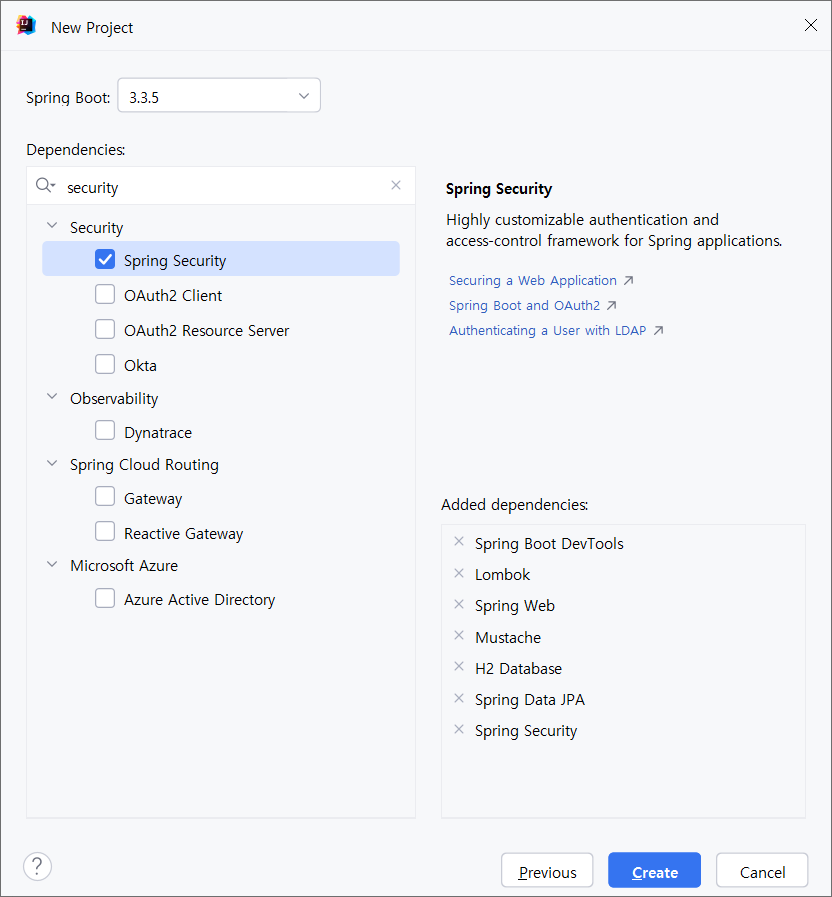Click the Cancel button
The image size is (832, 897).
point(762,870)
